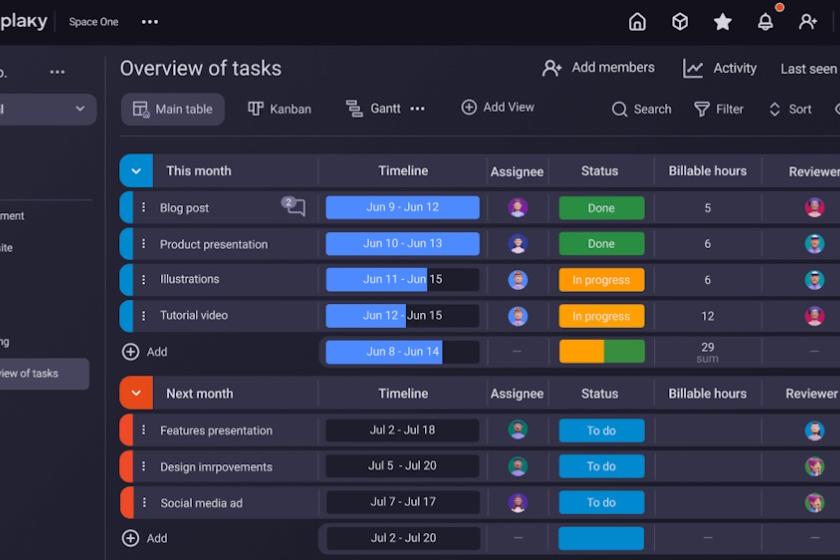The height and width of the screenshot is (560, 840).
Task: Click assignee avatar for Features presentation
Action: (x=518, y=430)
